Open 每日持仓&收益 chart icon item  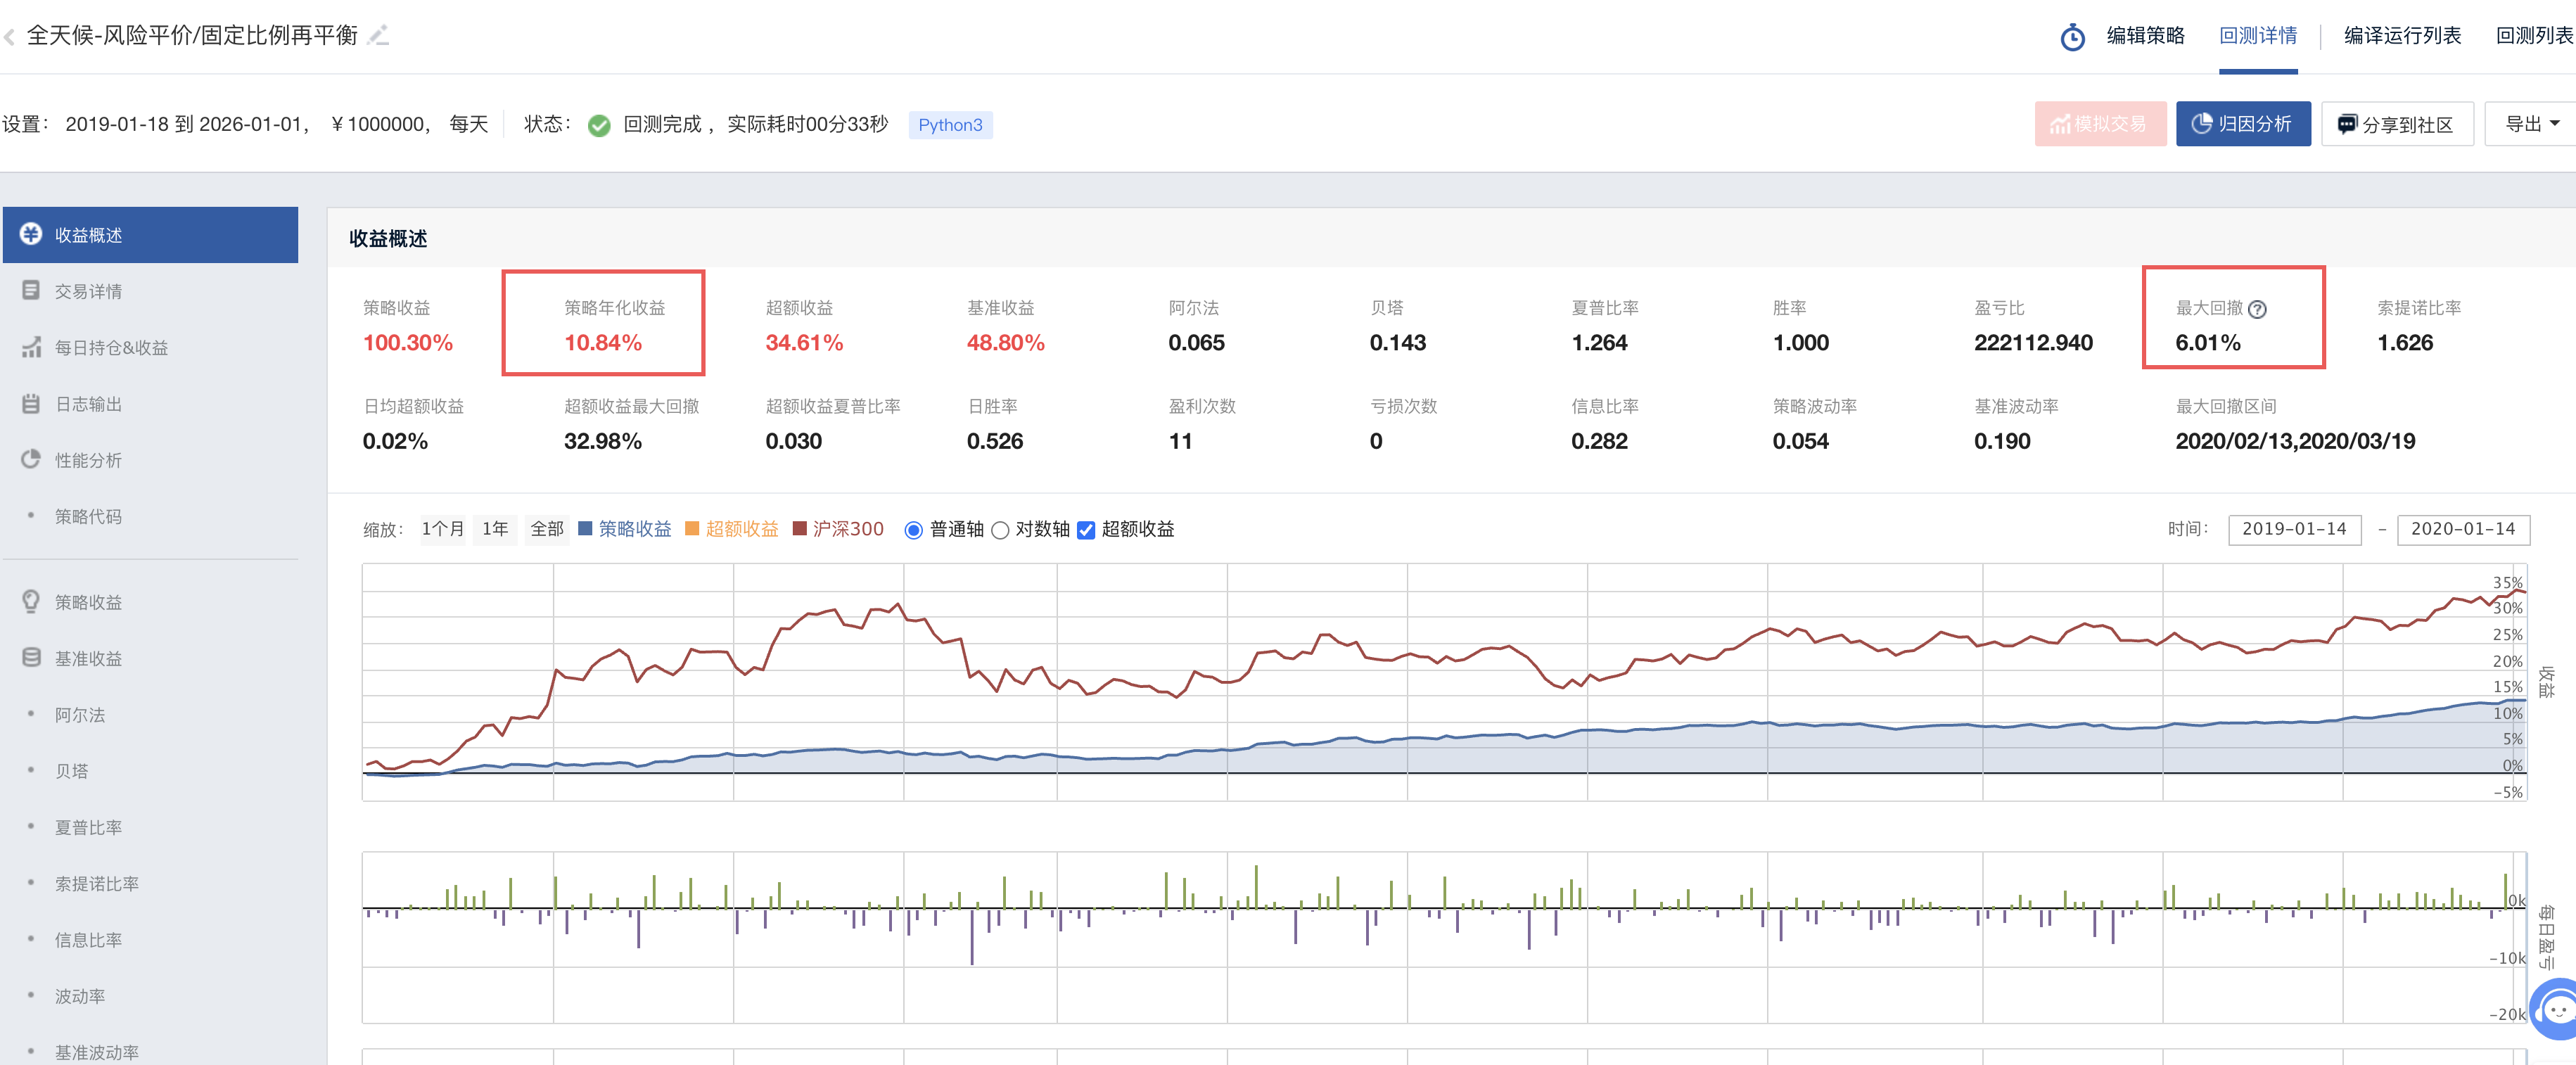click(31, 347)
